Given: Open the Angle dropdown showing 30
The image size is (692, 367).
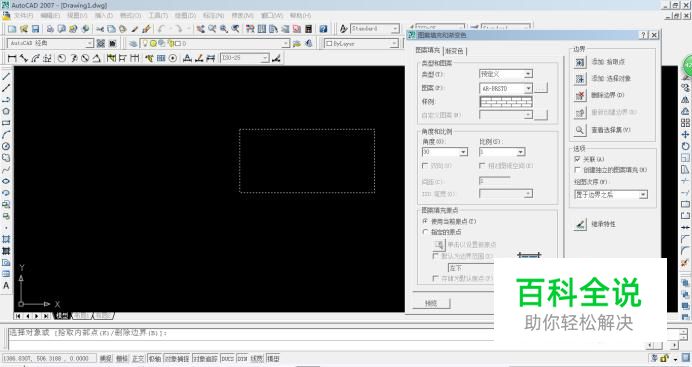Looking at the screenshot, I should (x=445, y=152).
